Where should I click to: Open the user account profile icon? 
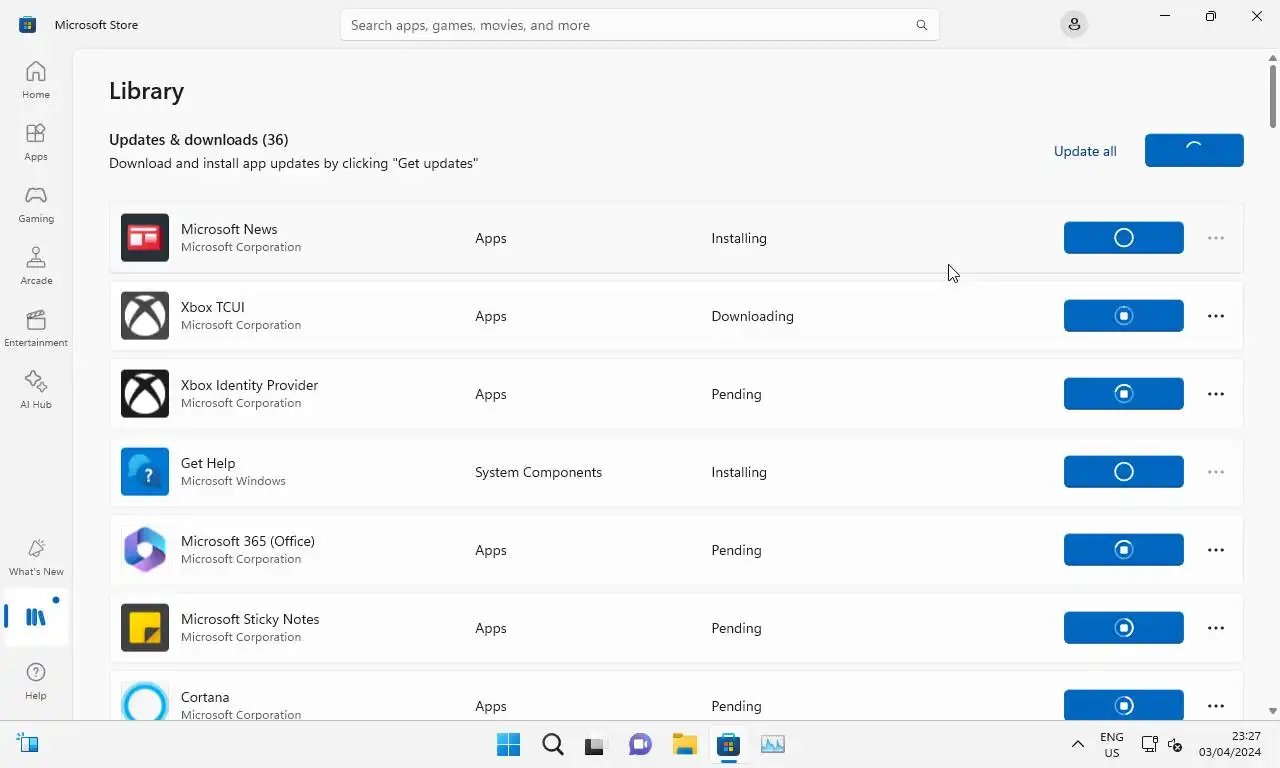tap(1074, 25)
